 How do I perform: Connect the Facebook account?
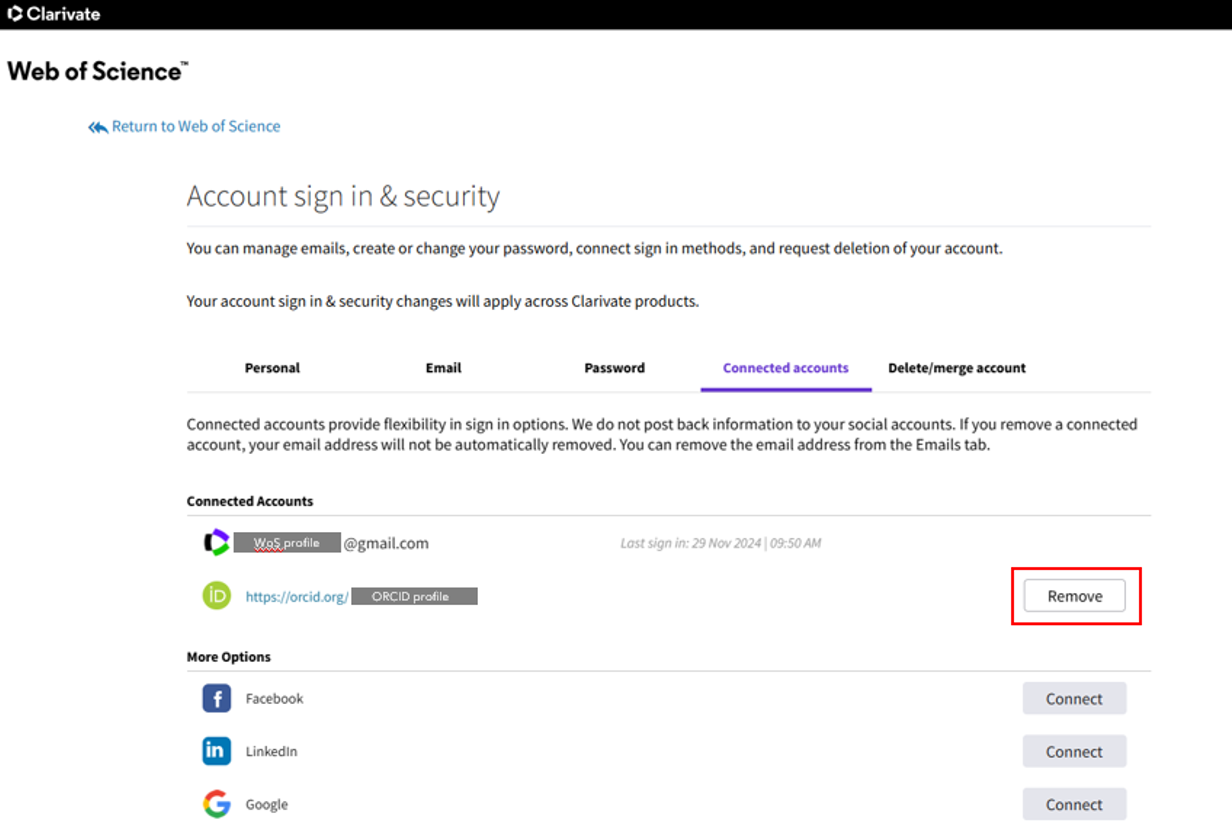coord(1074,699)
